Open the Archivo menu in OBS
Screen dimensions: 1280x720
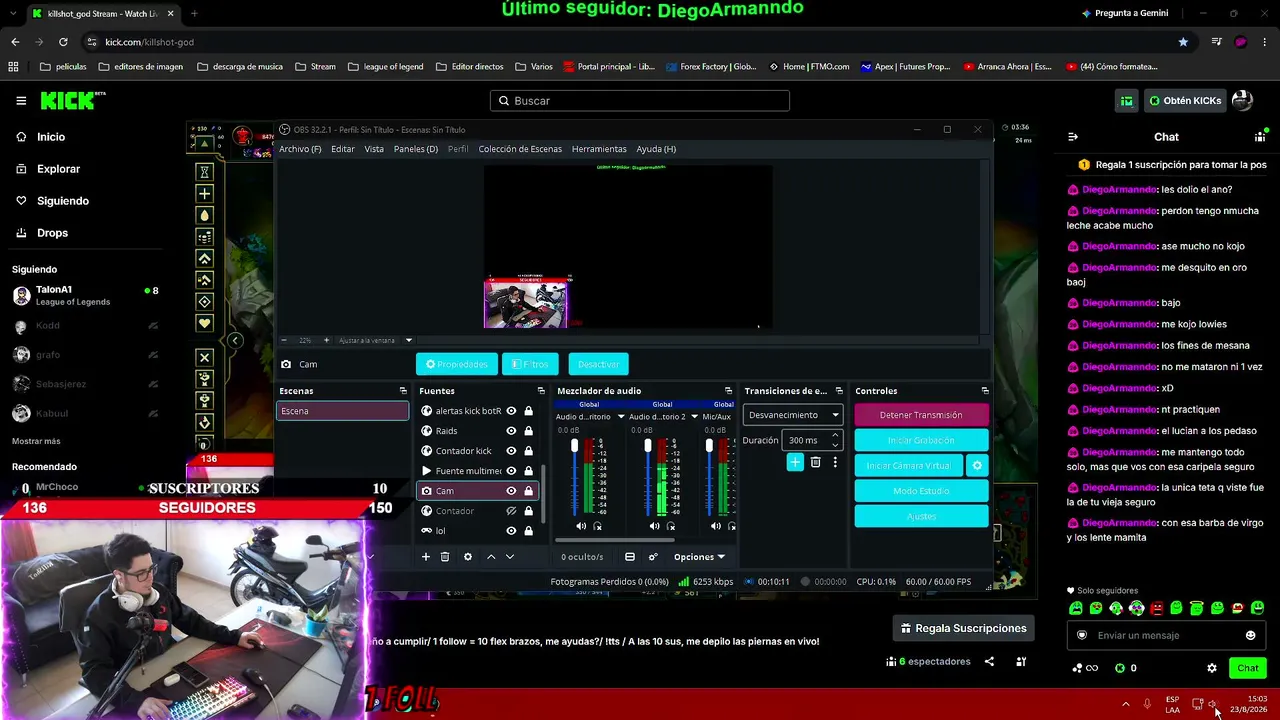300,149
